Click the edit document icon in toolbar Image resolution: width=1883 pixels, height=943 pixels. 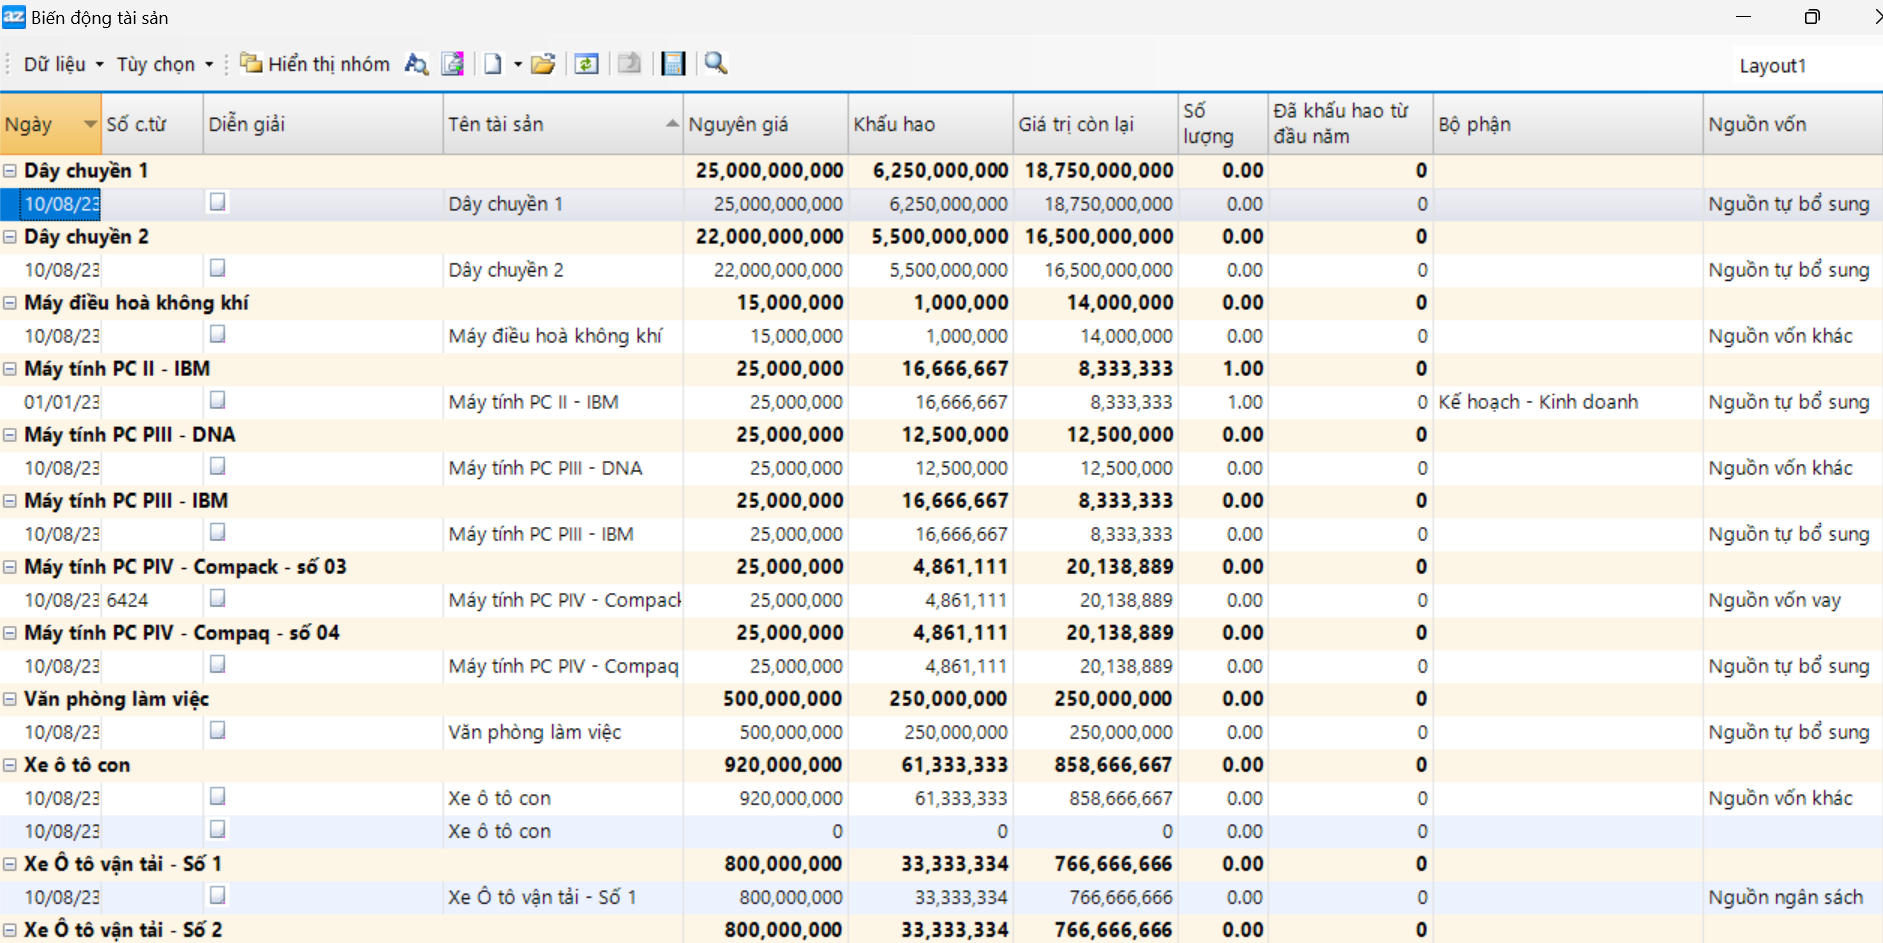pos(453,64)
